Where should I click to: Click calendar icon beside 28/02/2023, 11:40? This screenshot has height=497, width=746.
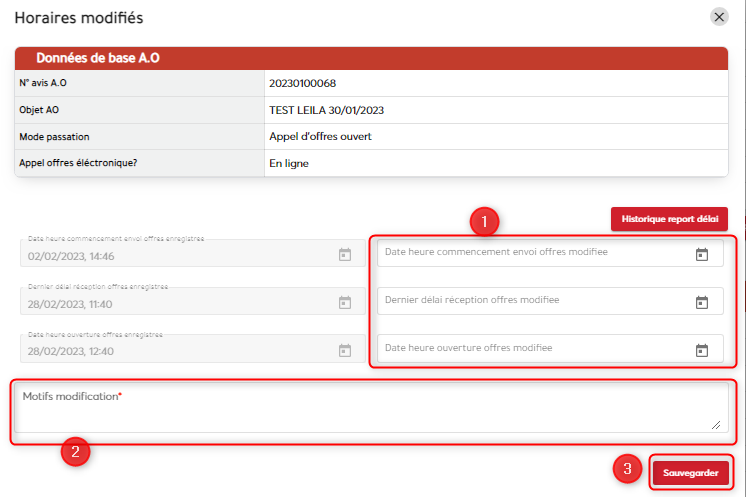pos(344,302)
